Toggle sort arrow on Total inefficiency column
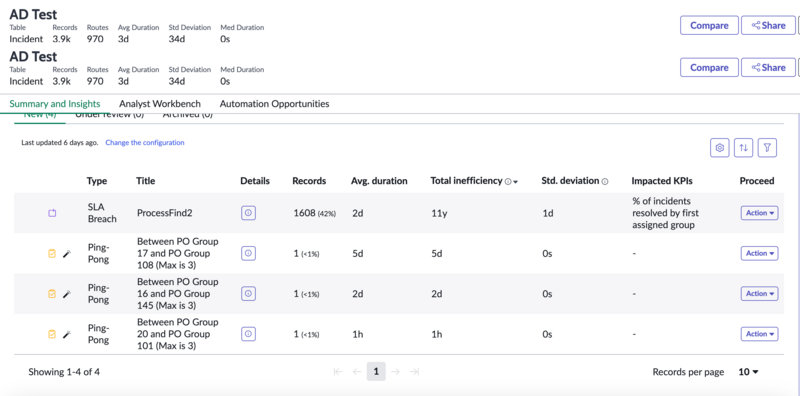The image size is (800, 396). point(515,182)
